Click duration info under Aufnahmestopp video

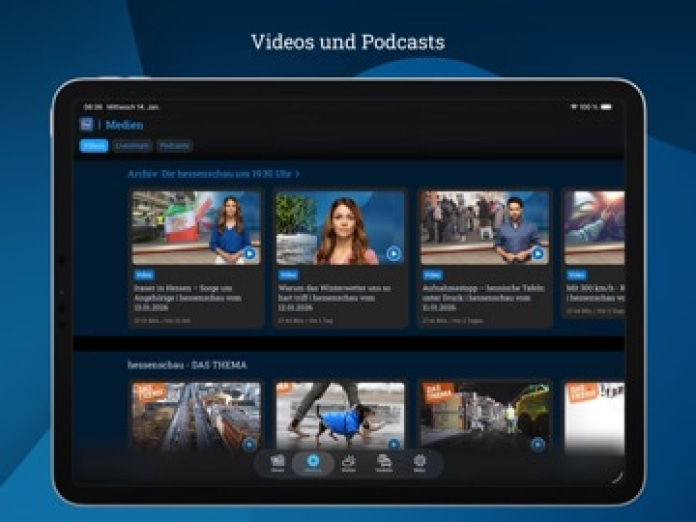click(x=453, y=320)
